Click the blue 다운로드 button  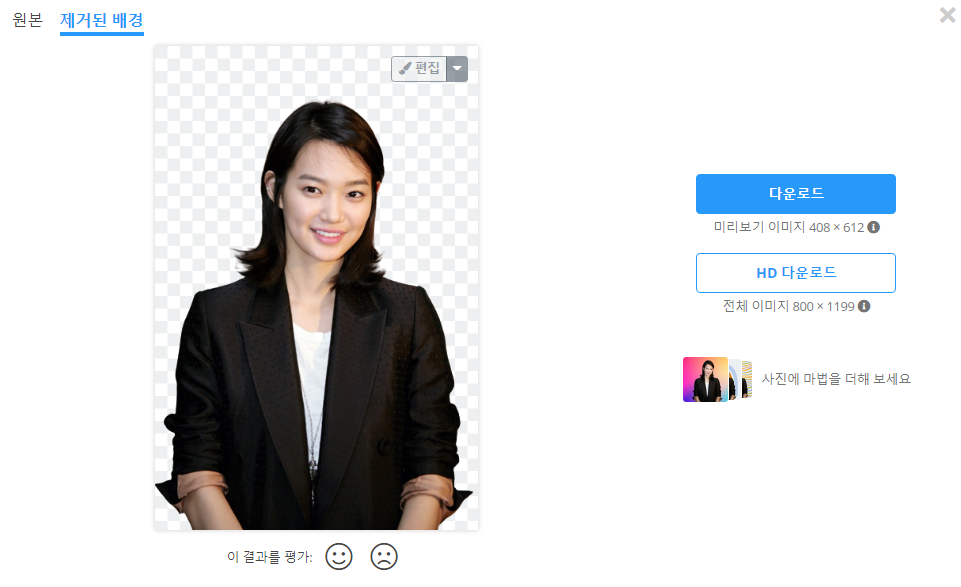point(796,194)
